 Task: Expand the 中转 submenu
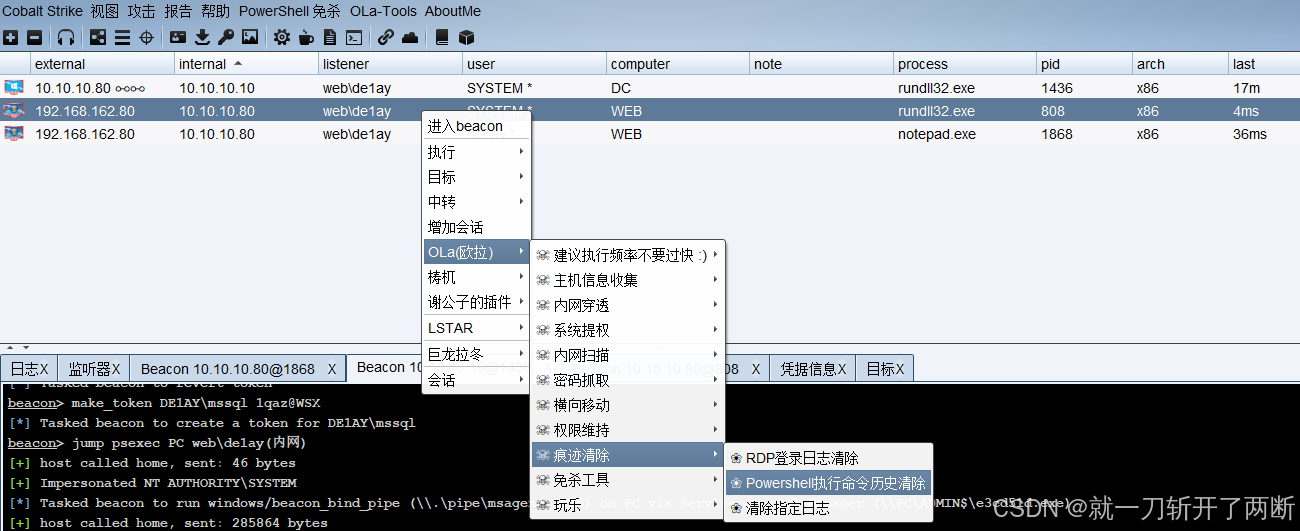[476, 202]
